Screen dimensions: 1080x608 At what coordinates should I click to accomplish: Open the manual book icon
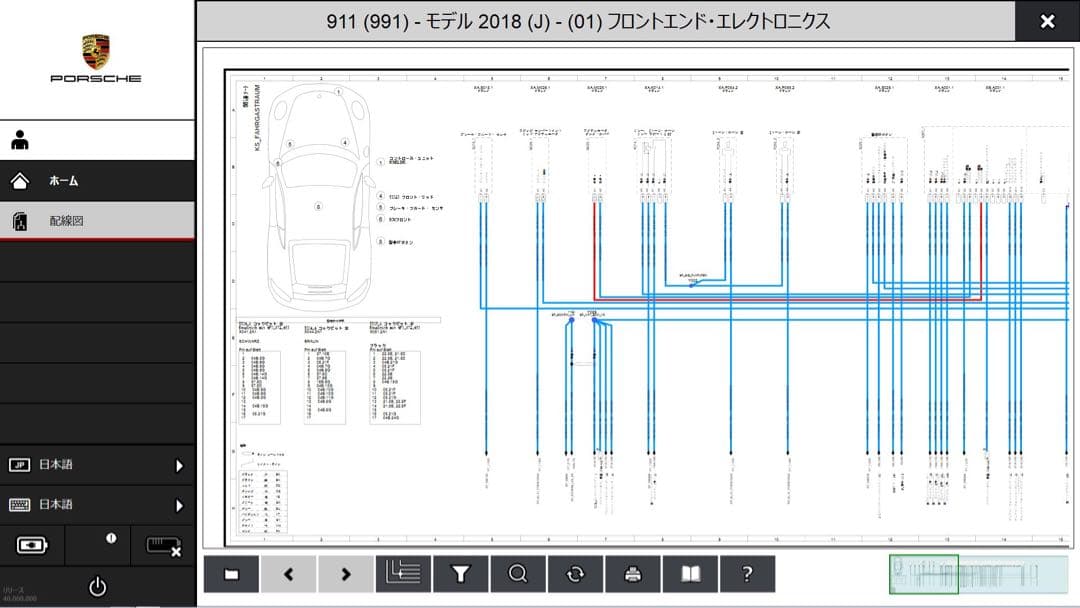[x=690, y=573]
